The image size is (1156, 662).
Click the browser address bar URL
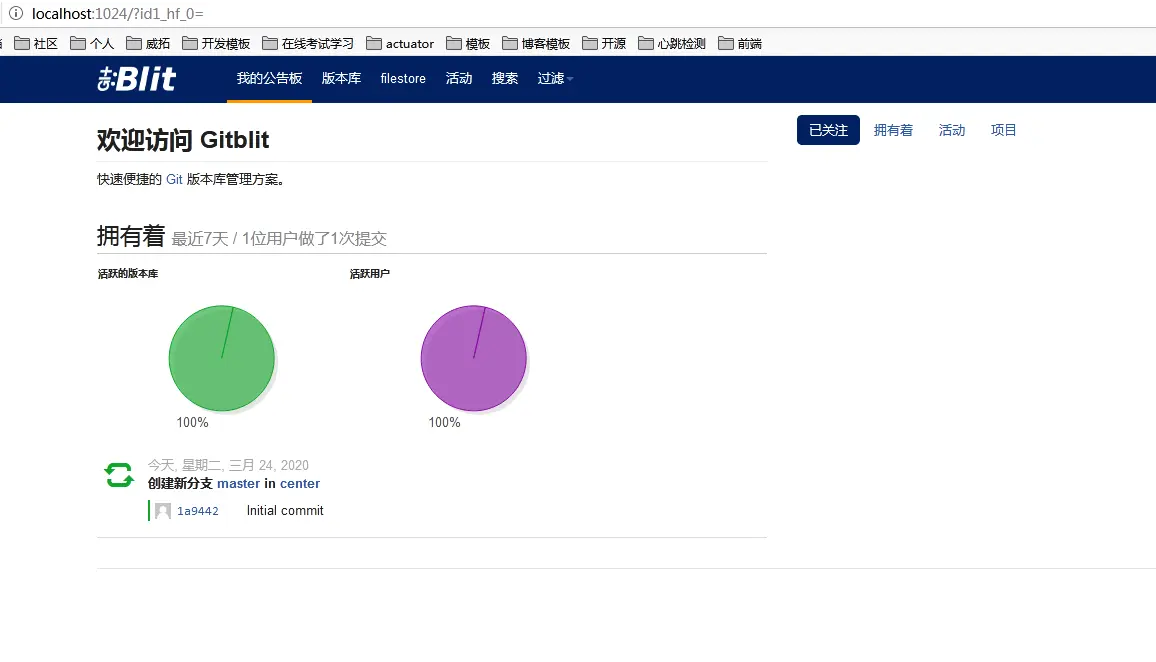pos(118,13)
